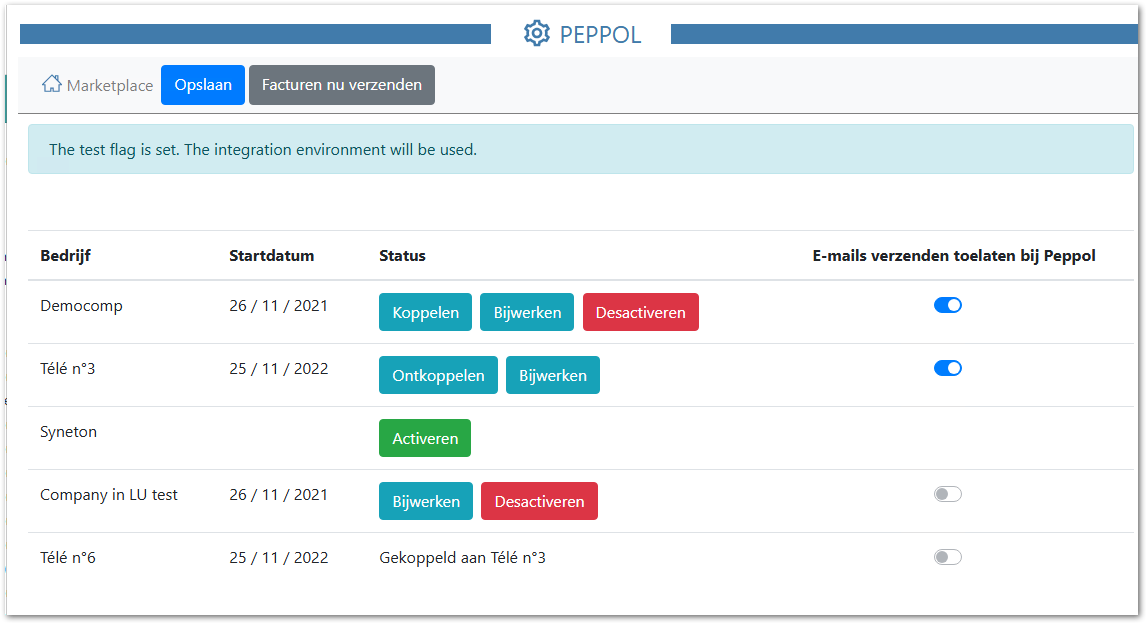Click the Startdatum column header
Image resolution: width=1147 pixels, height=624 pixels.
pyautogui.click(x=271, y=255)
